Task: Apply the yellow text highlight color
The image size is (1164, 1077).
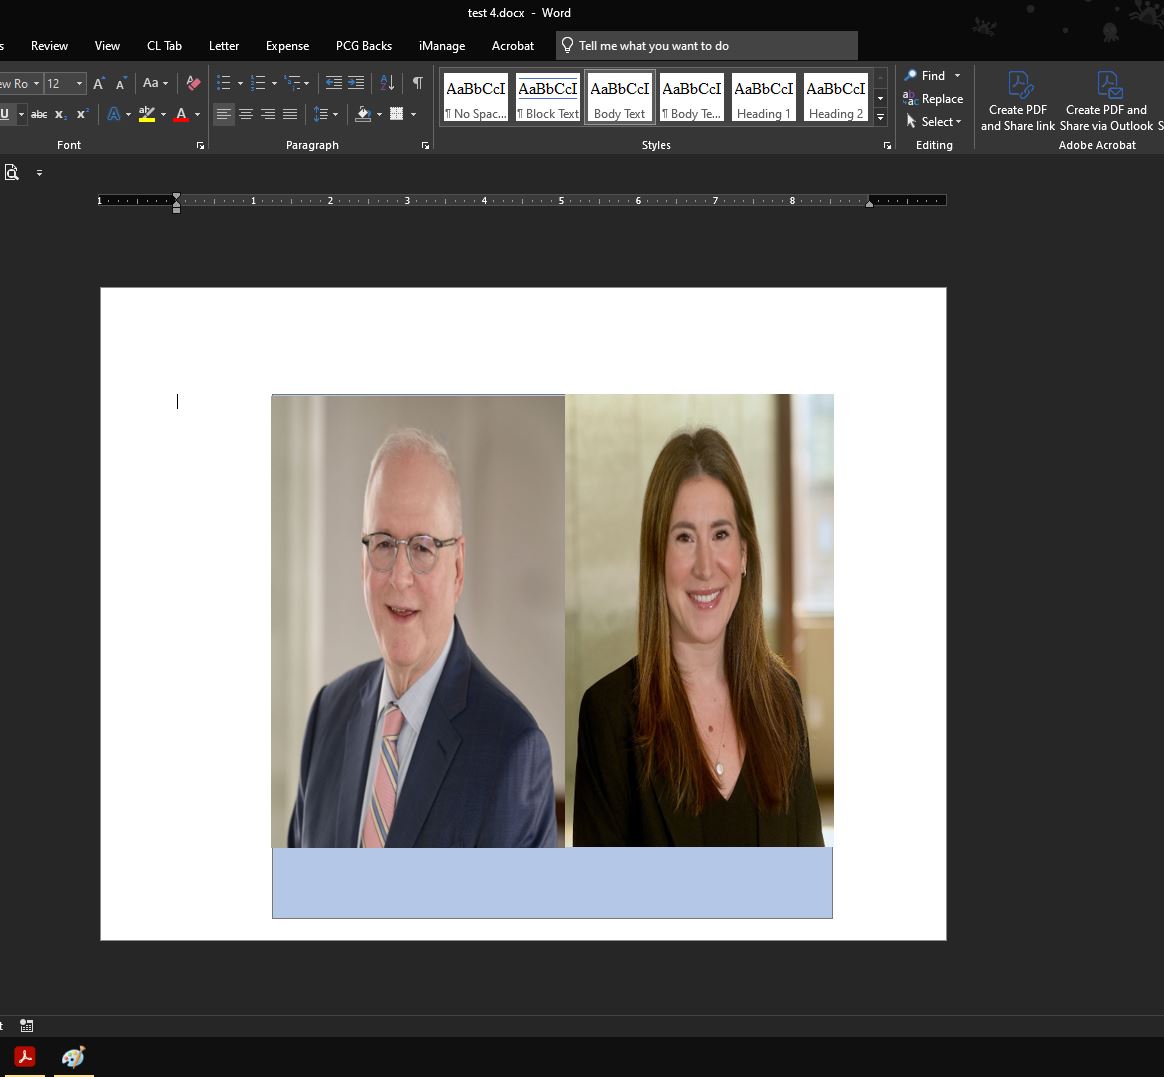Action: click(x=147, y=114)
